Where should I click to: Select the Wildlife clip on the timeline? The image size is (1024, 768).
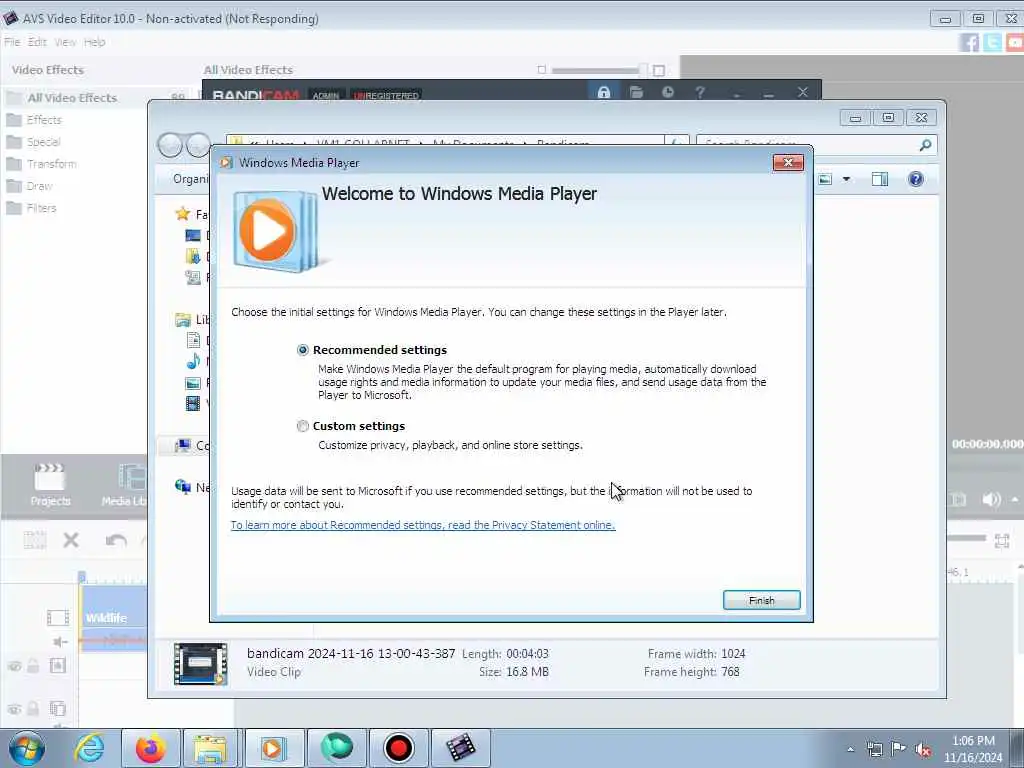coord(114,618)
